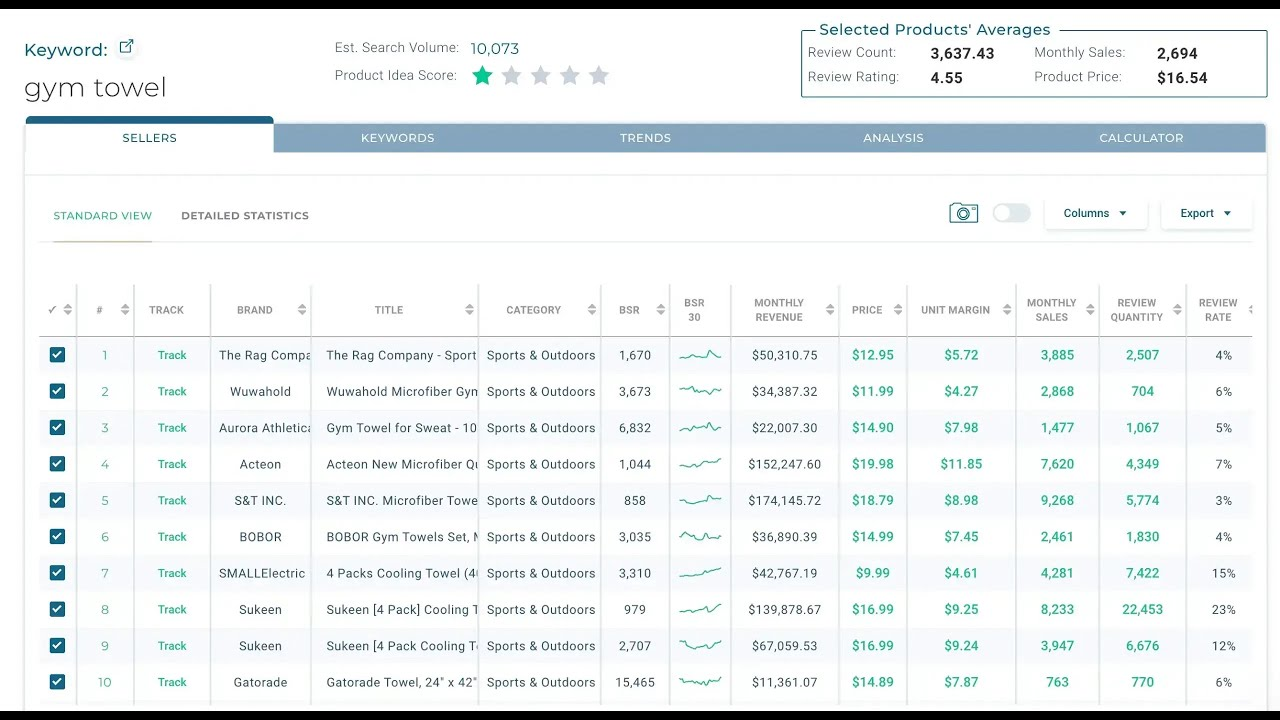Open the Export dropdown
Viewport: 1280px width, 720px height.
(x=1206, y=213)
